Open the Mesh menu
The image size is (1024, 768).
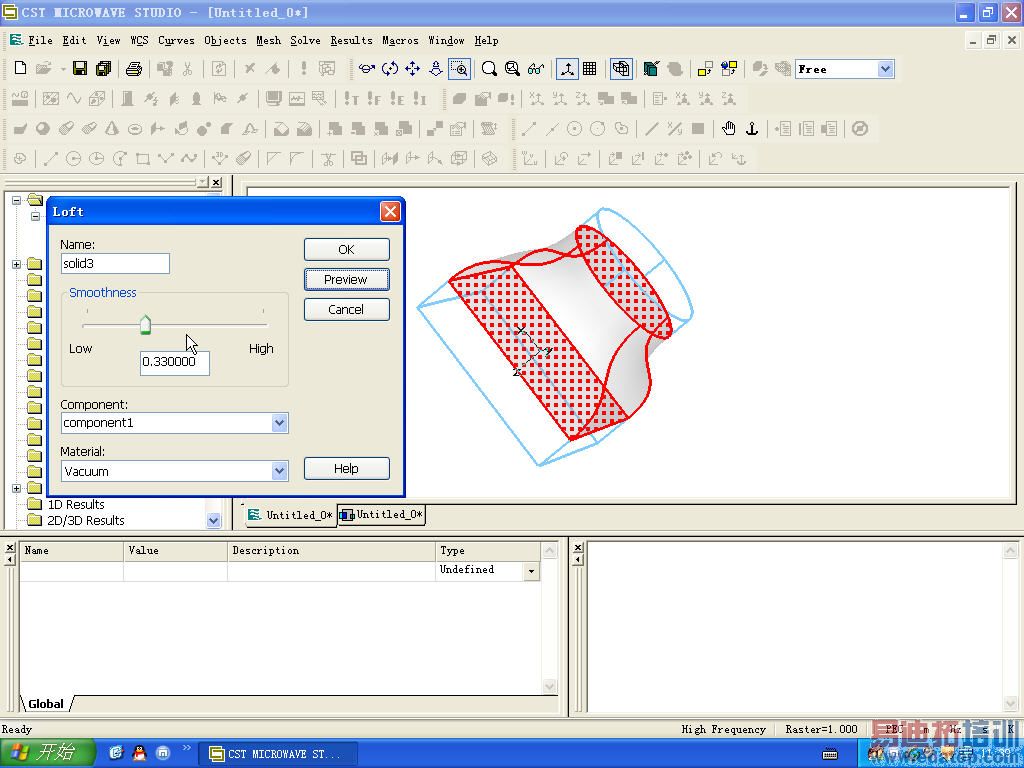[268, 40]
